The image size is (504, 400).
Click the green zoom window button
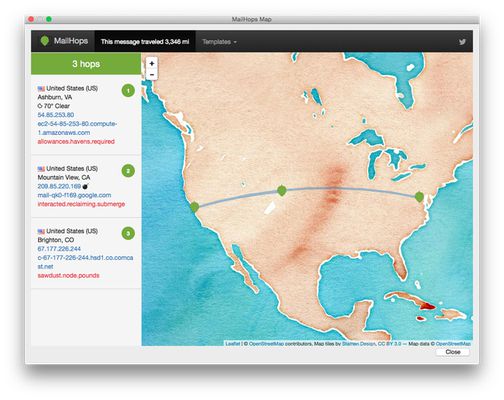click(x=49, y=19)
